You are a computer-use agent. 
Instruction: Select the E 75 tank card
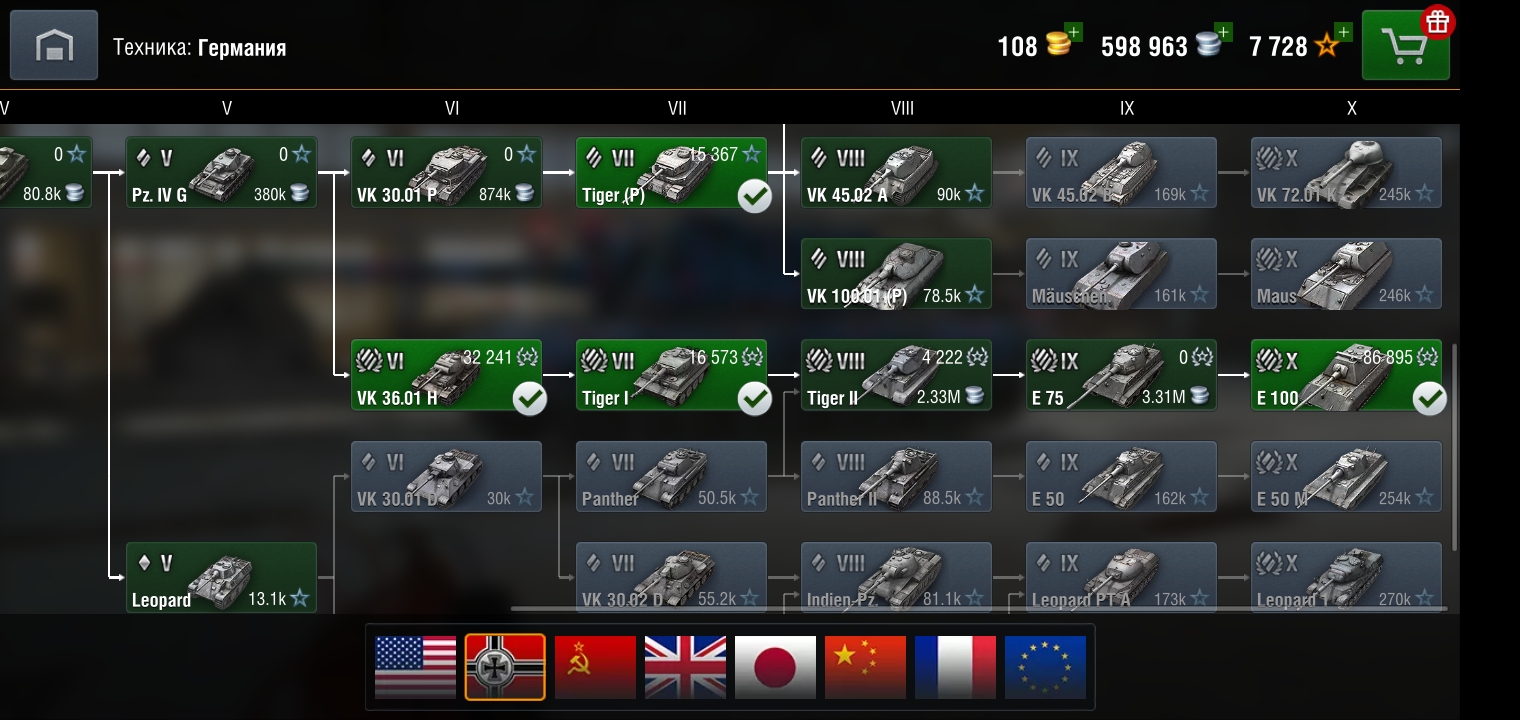click(1121, 375)
